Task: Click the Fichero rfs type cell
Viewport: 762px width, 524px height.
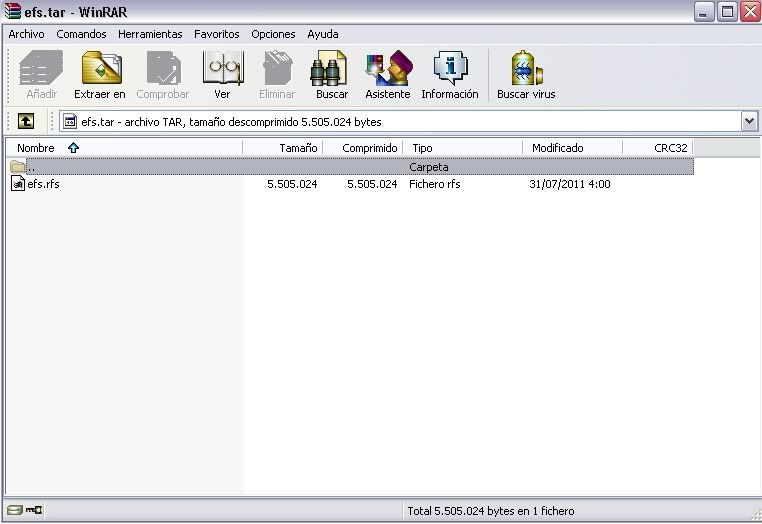Action: coord(434,184)
